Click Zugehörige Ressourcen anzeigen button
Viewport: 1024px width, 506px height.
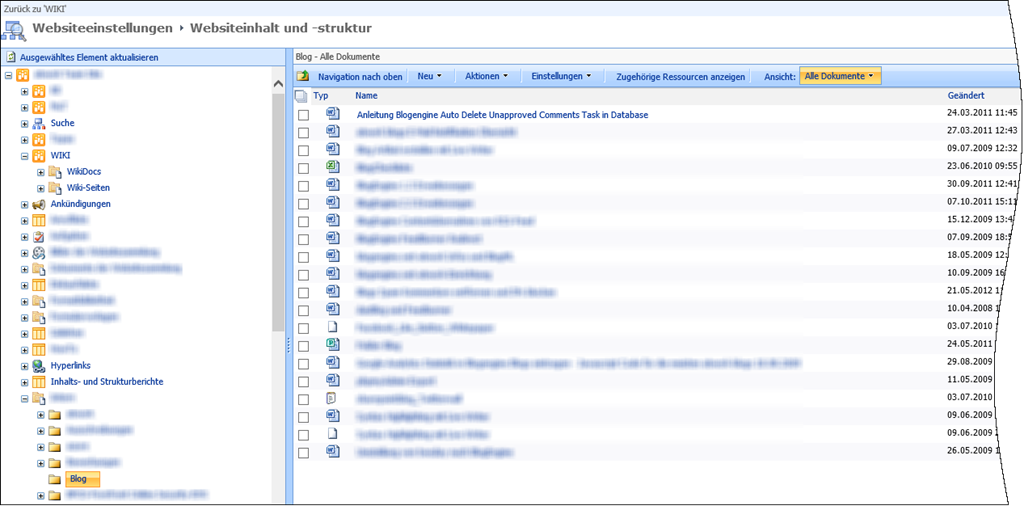(681, 76)
